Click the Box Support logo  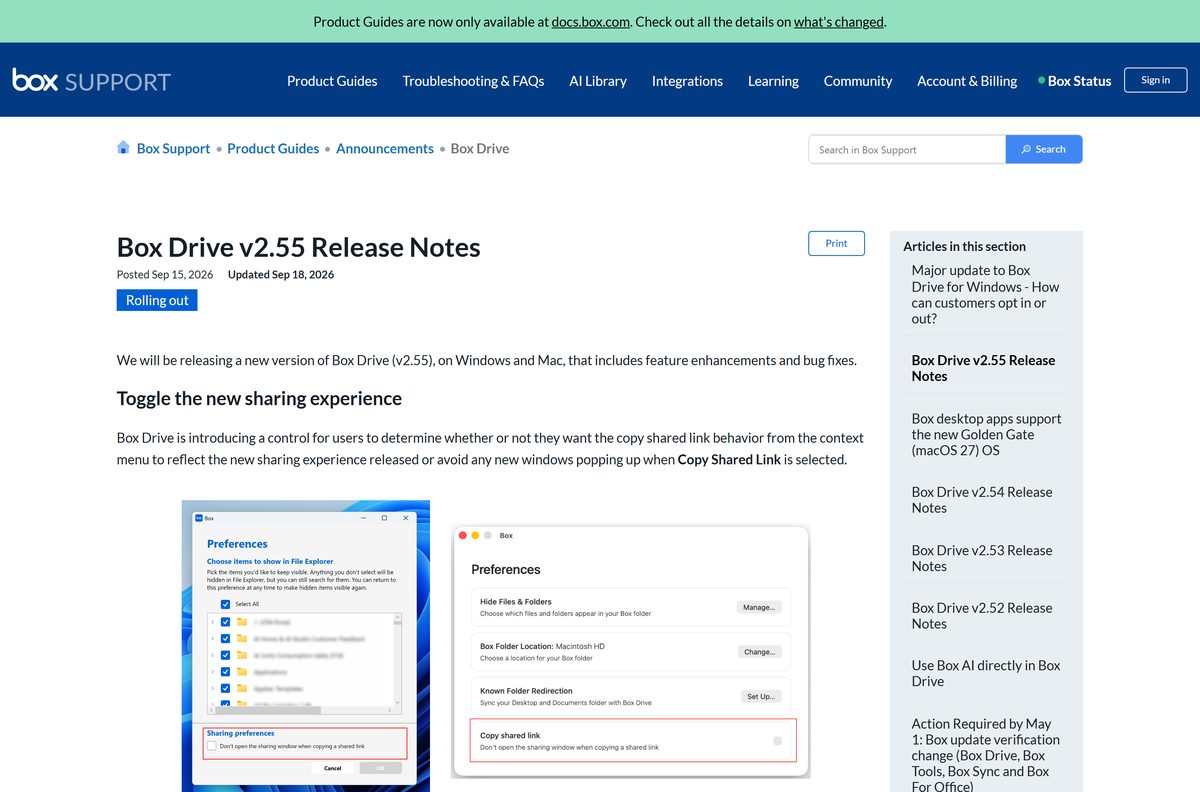[91, 81]
